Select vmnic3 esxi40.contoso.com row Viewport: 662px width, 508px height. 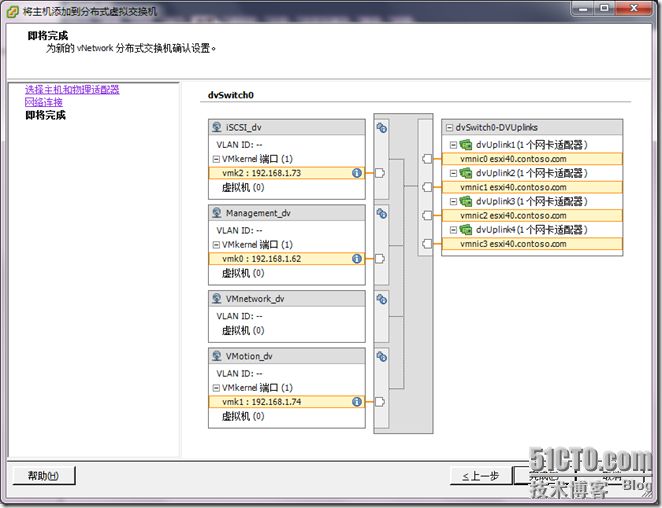point(532,244)
